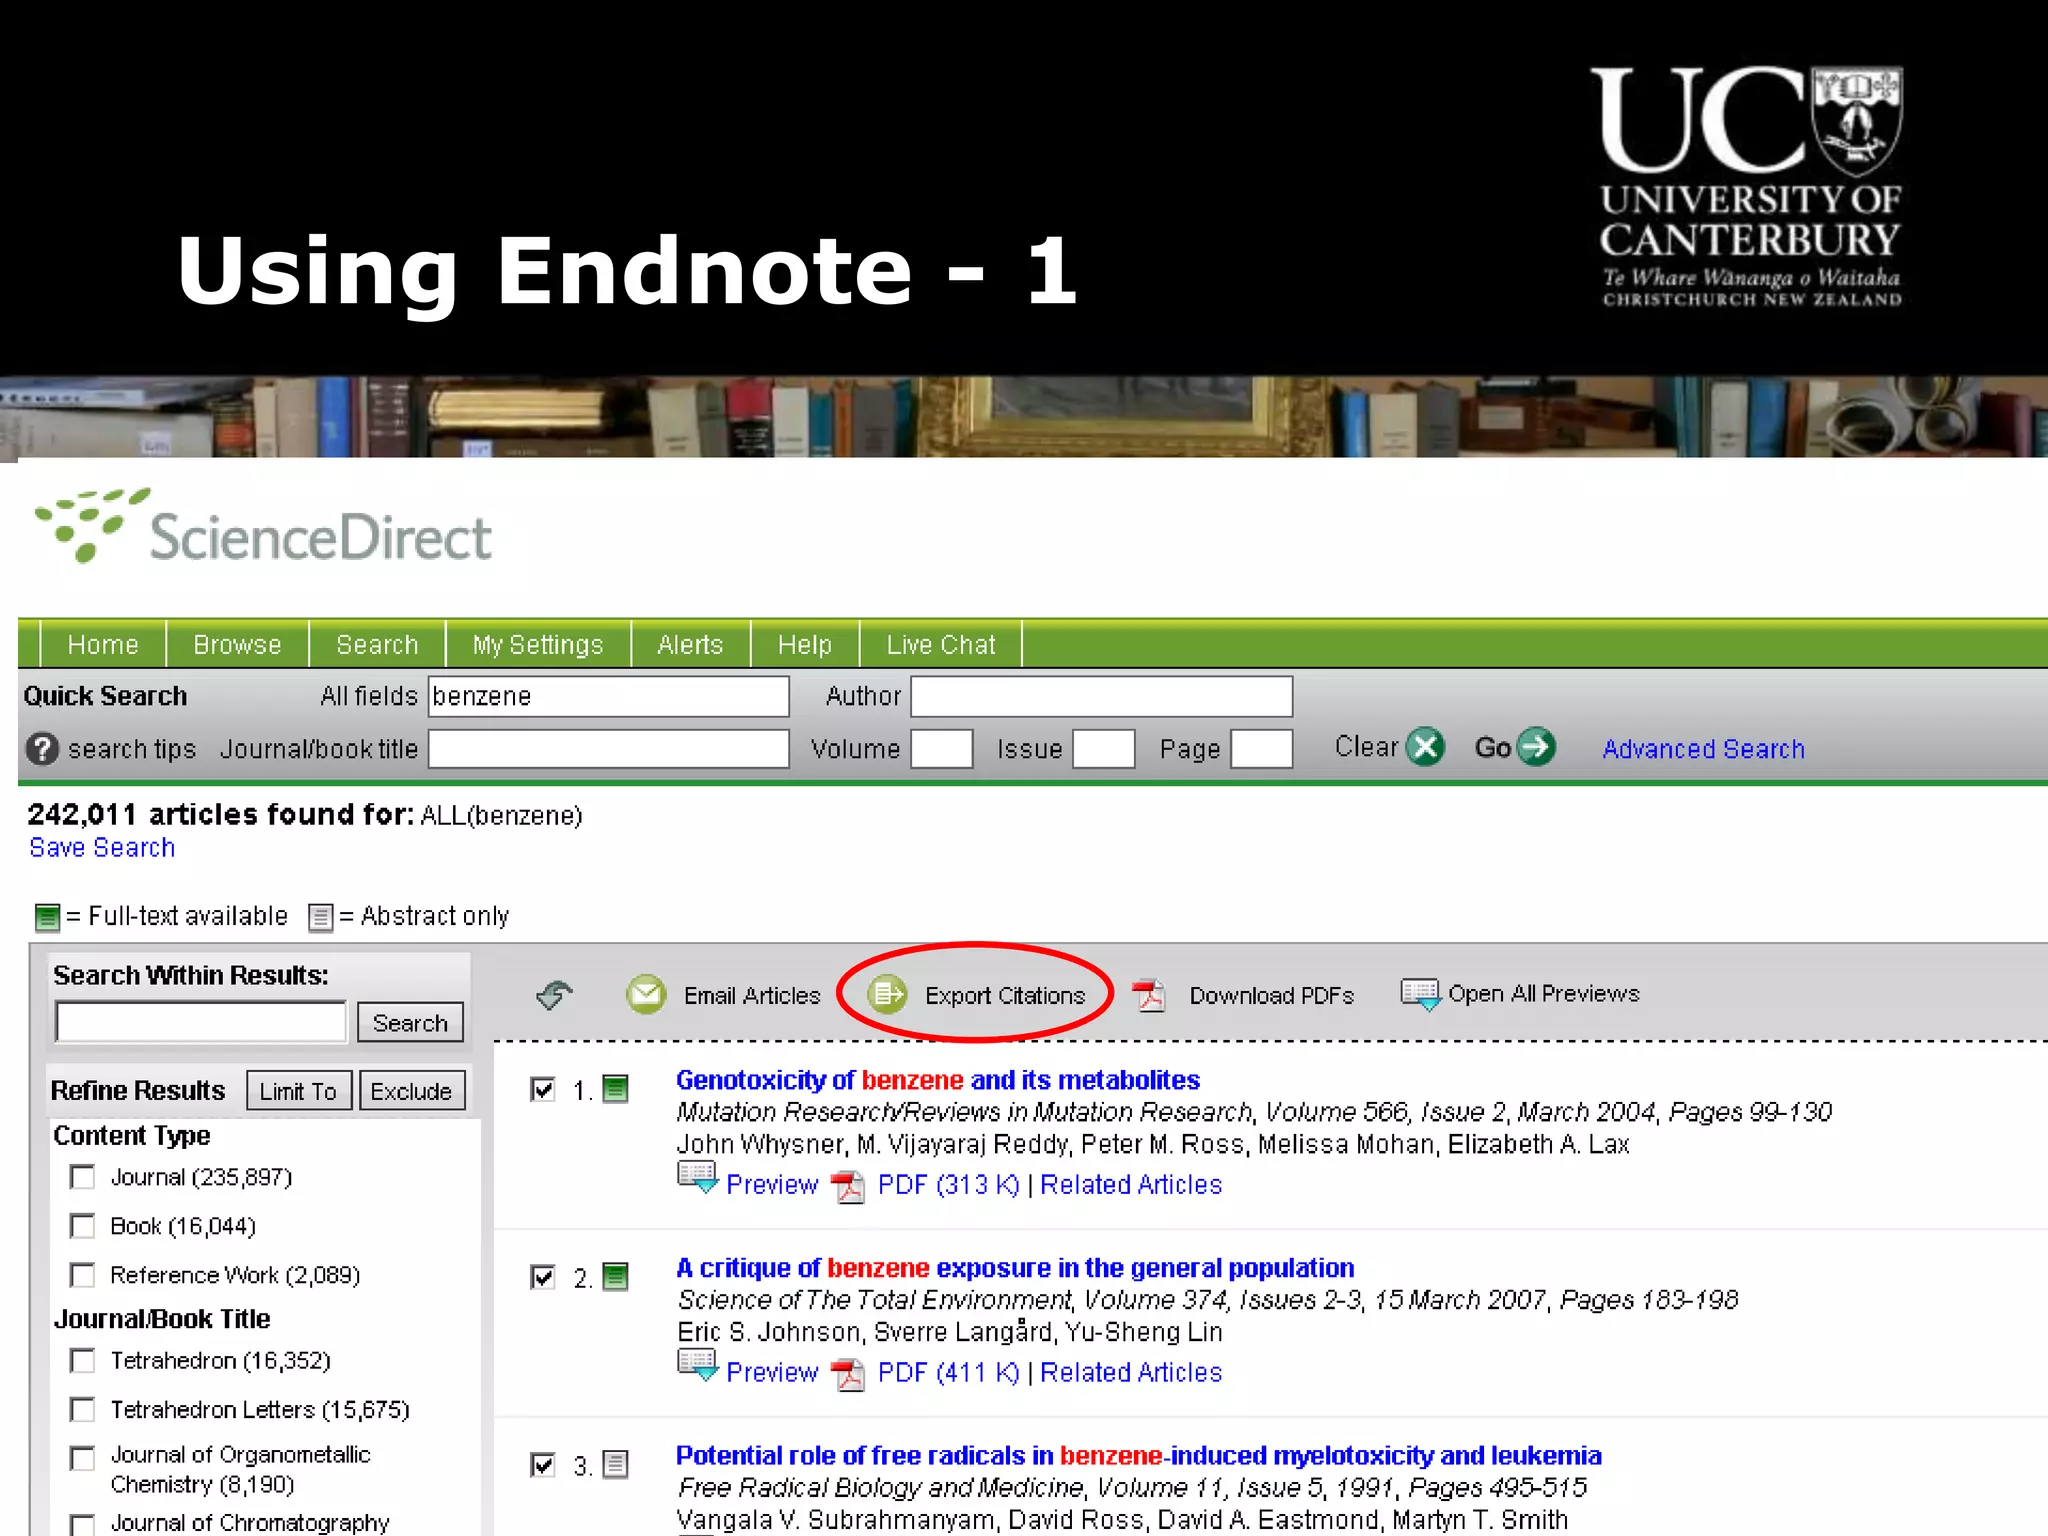The width and height of the screenshot is (2048, 1536).
Task: Open the Browse menu tab
Action: point(237,645)
